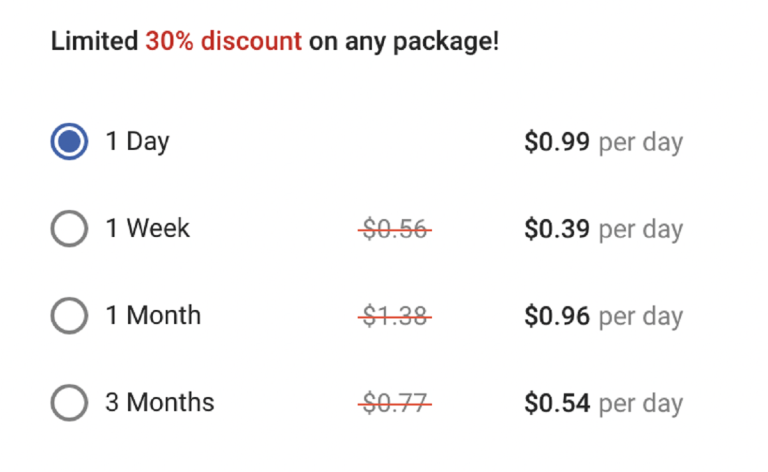Image resolution: width=768 pixels, height=472 pixels.
Task: Click "per day" text beside $0.54
Action: pyautogui.click(x=640, y=404)
